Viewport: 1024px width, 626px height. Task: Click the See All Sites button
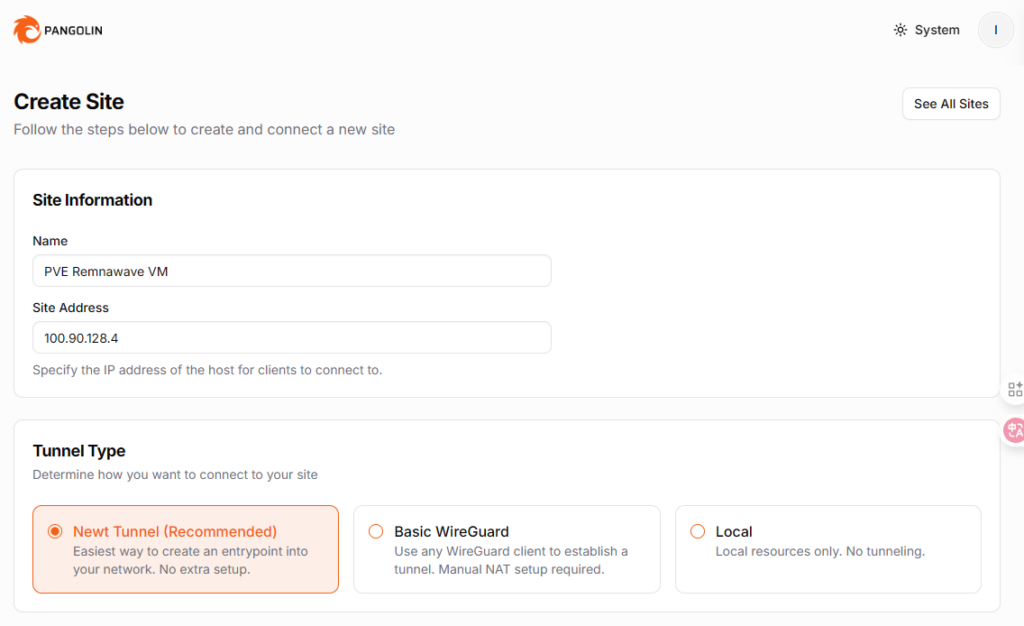(951, 104)
